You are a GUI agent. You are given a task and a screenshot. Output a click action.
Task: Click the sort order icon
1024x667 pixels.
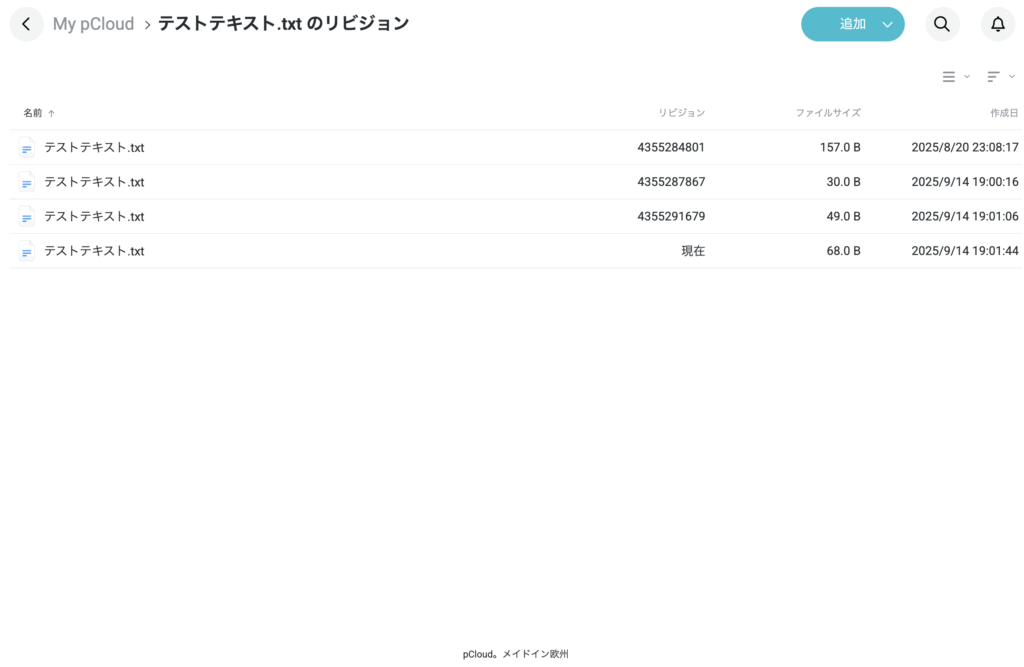(993, 76)
